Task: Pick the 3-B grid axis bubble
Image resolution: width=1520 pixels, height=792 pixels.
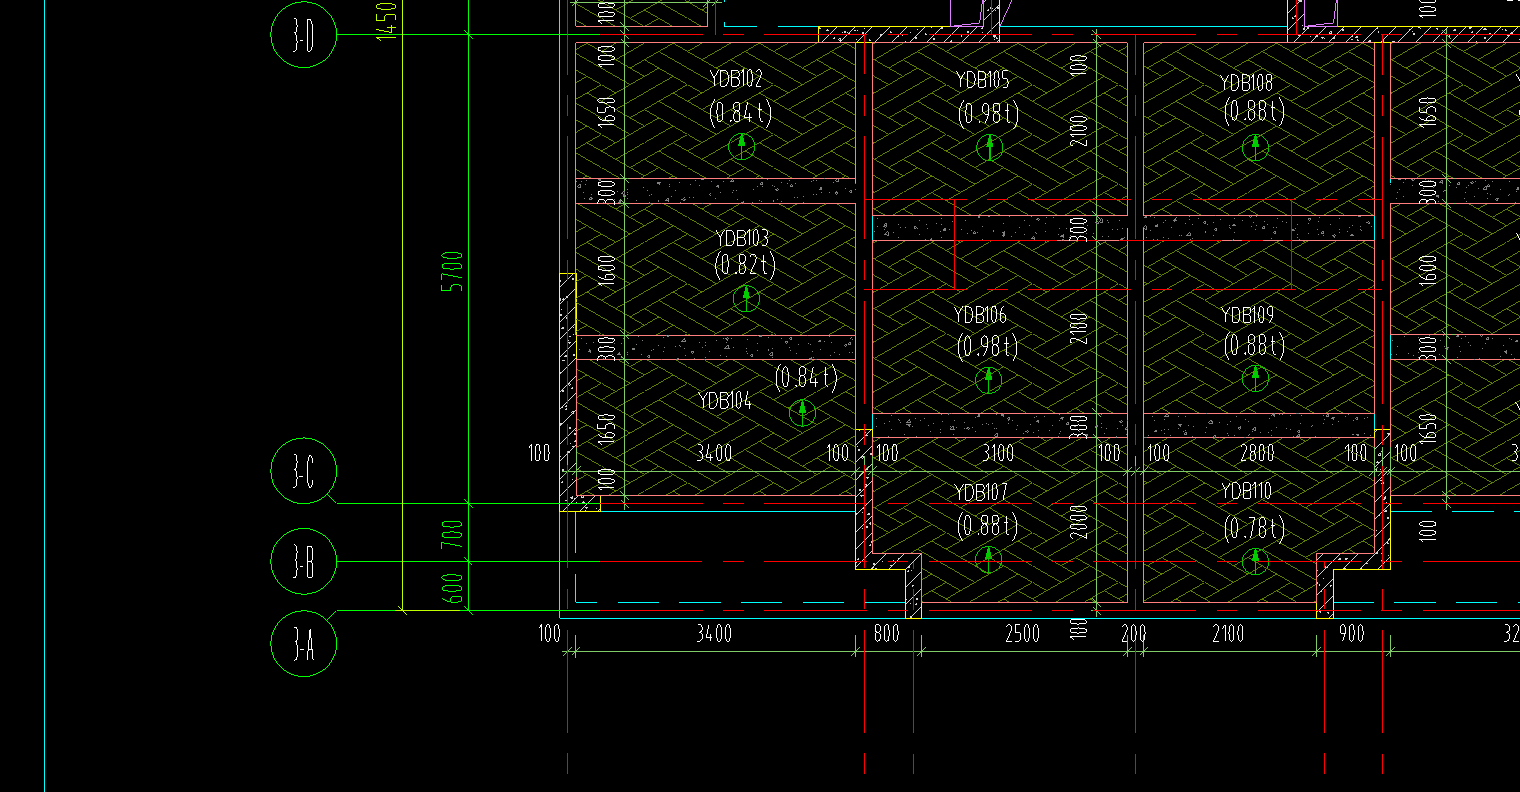Action: coord(304,561)
